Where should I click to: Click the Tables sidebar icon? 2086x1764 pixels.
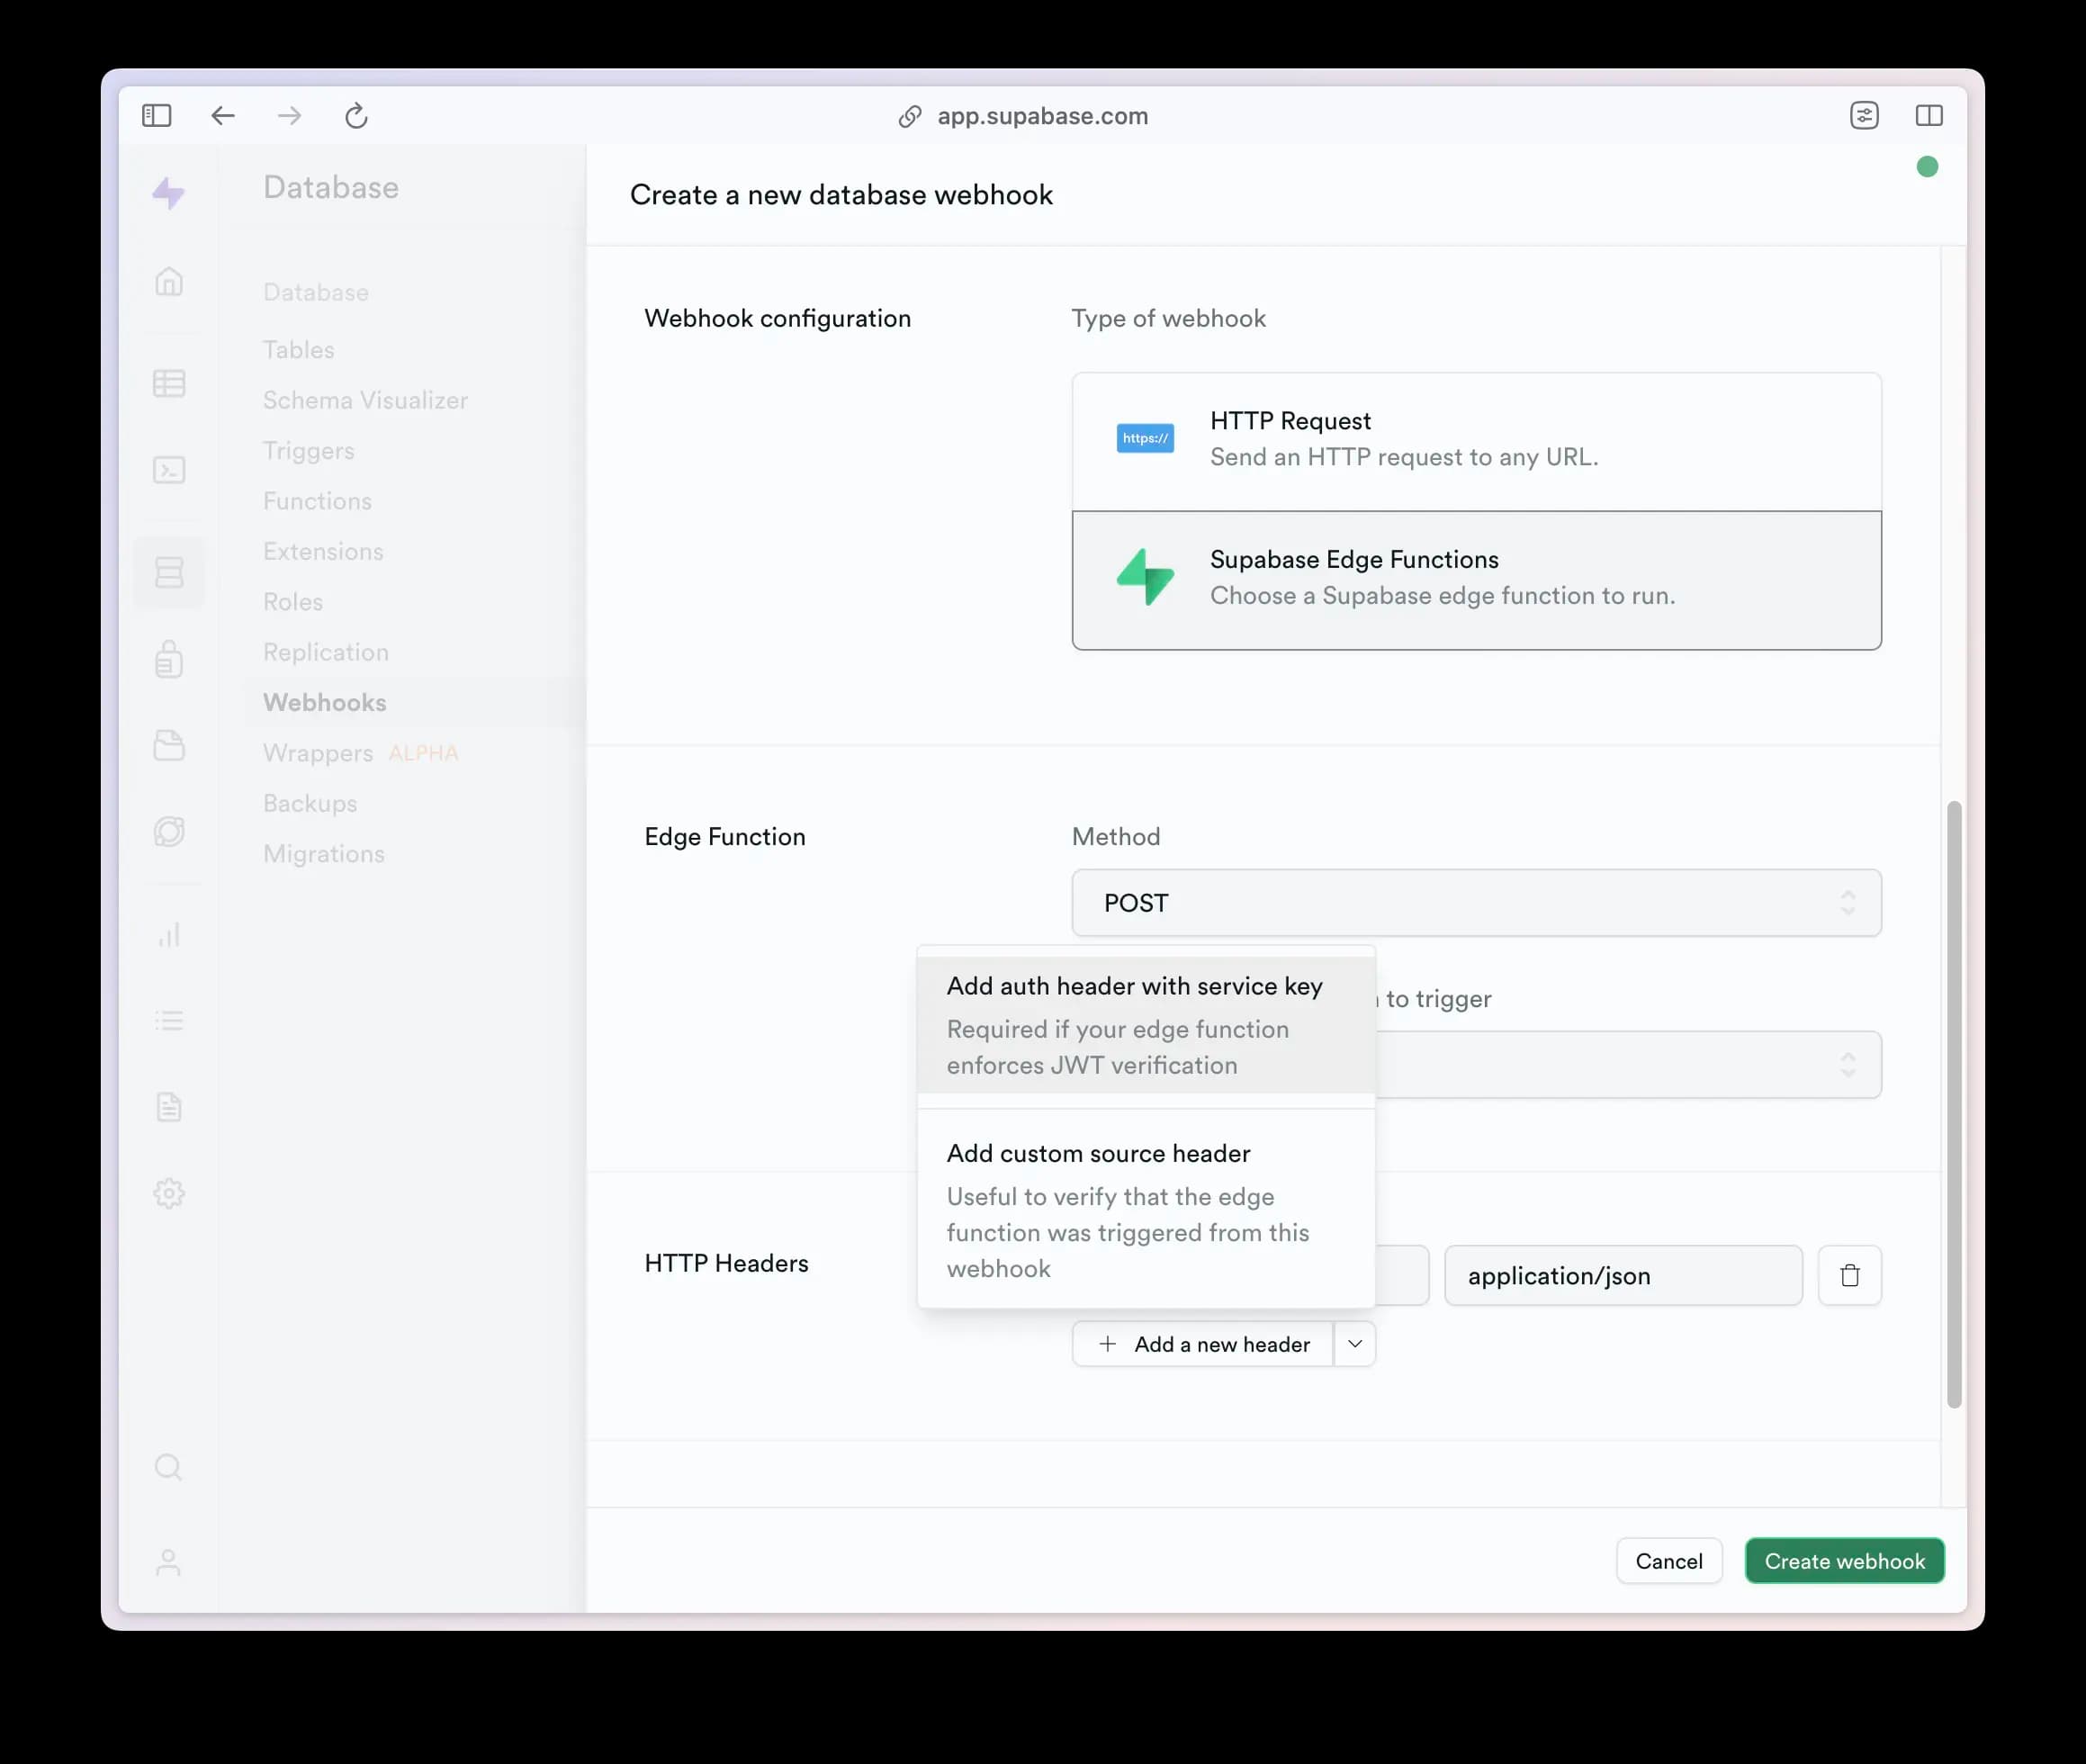pos(168,382)
